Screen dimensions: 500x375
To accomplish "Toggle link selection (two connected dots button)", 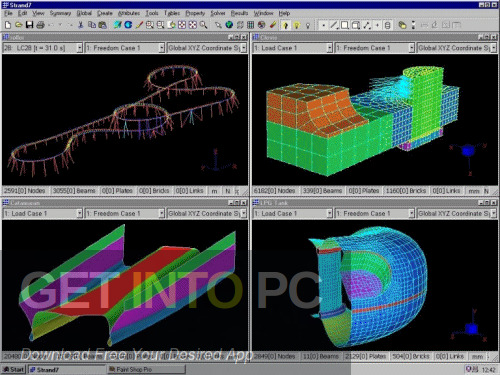I will (367, 25).
